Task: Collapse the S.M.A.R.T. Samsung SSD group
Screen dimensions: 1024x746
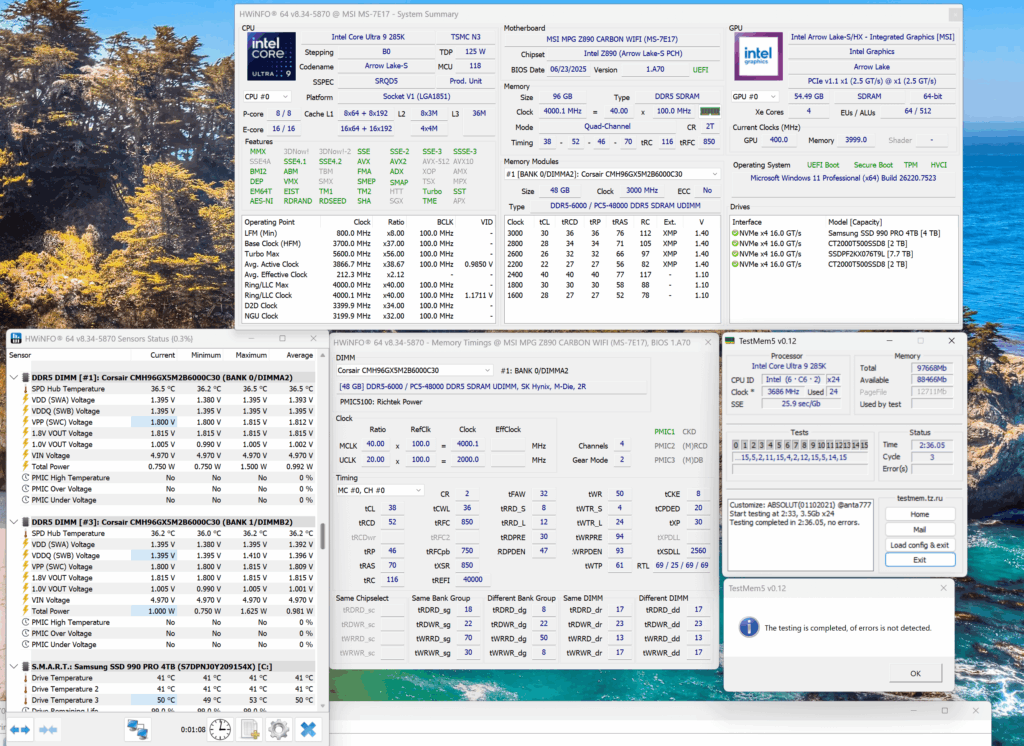Action: click(x=14, y=666)
